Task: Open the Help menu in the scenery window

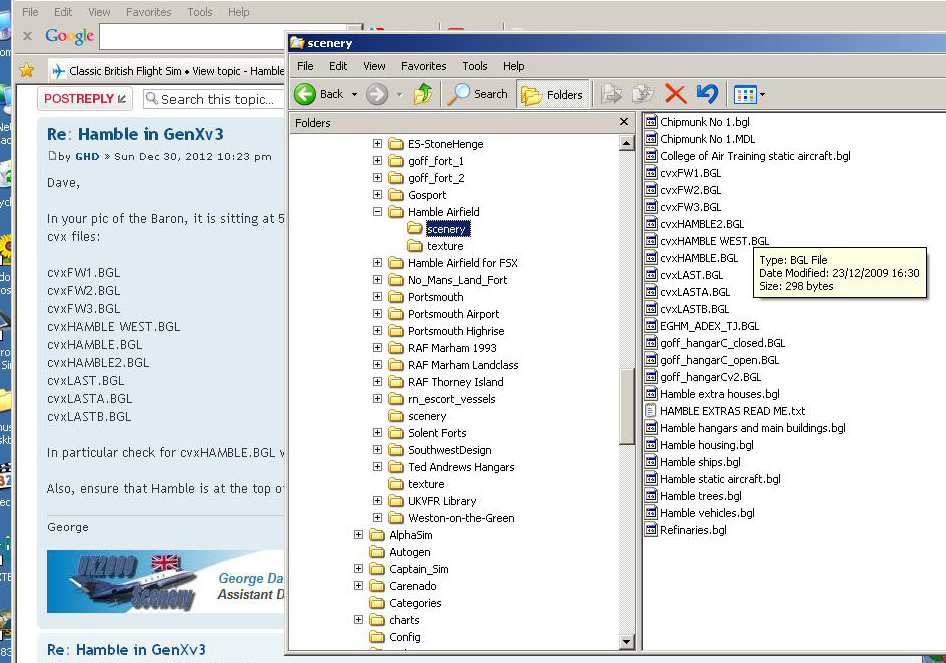Action: tap(513, 66)
